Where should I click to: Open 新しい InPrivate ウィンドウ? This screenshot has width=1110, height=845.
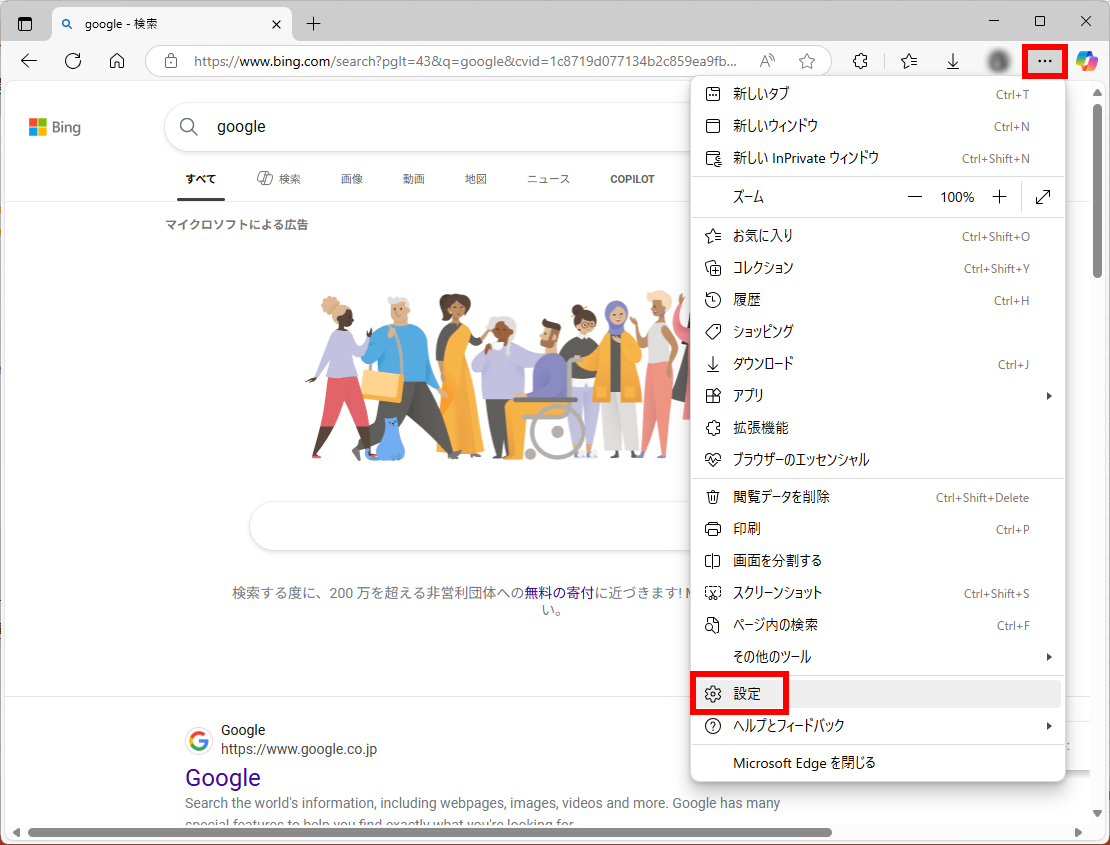pos(878,158)
